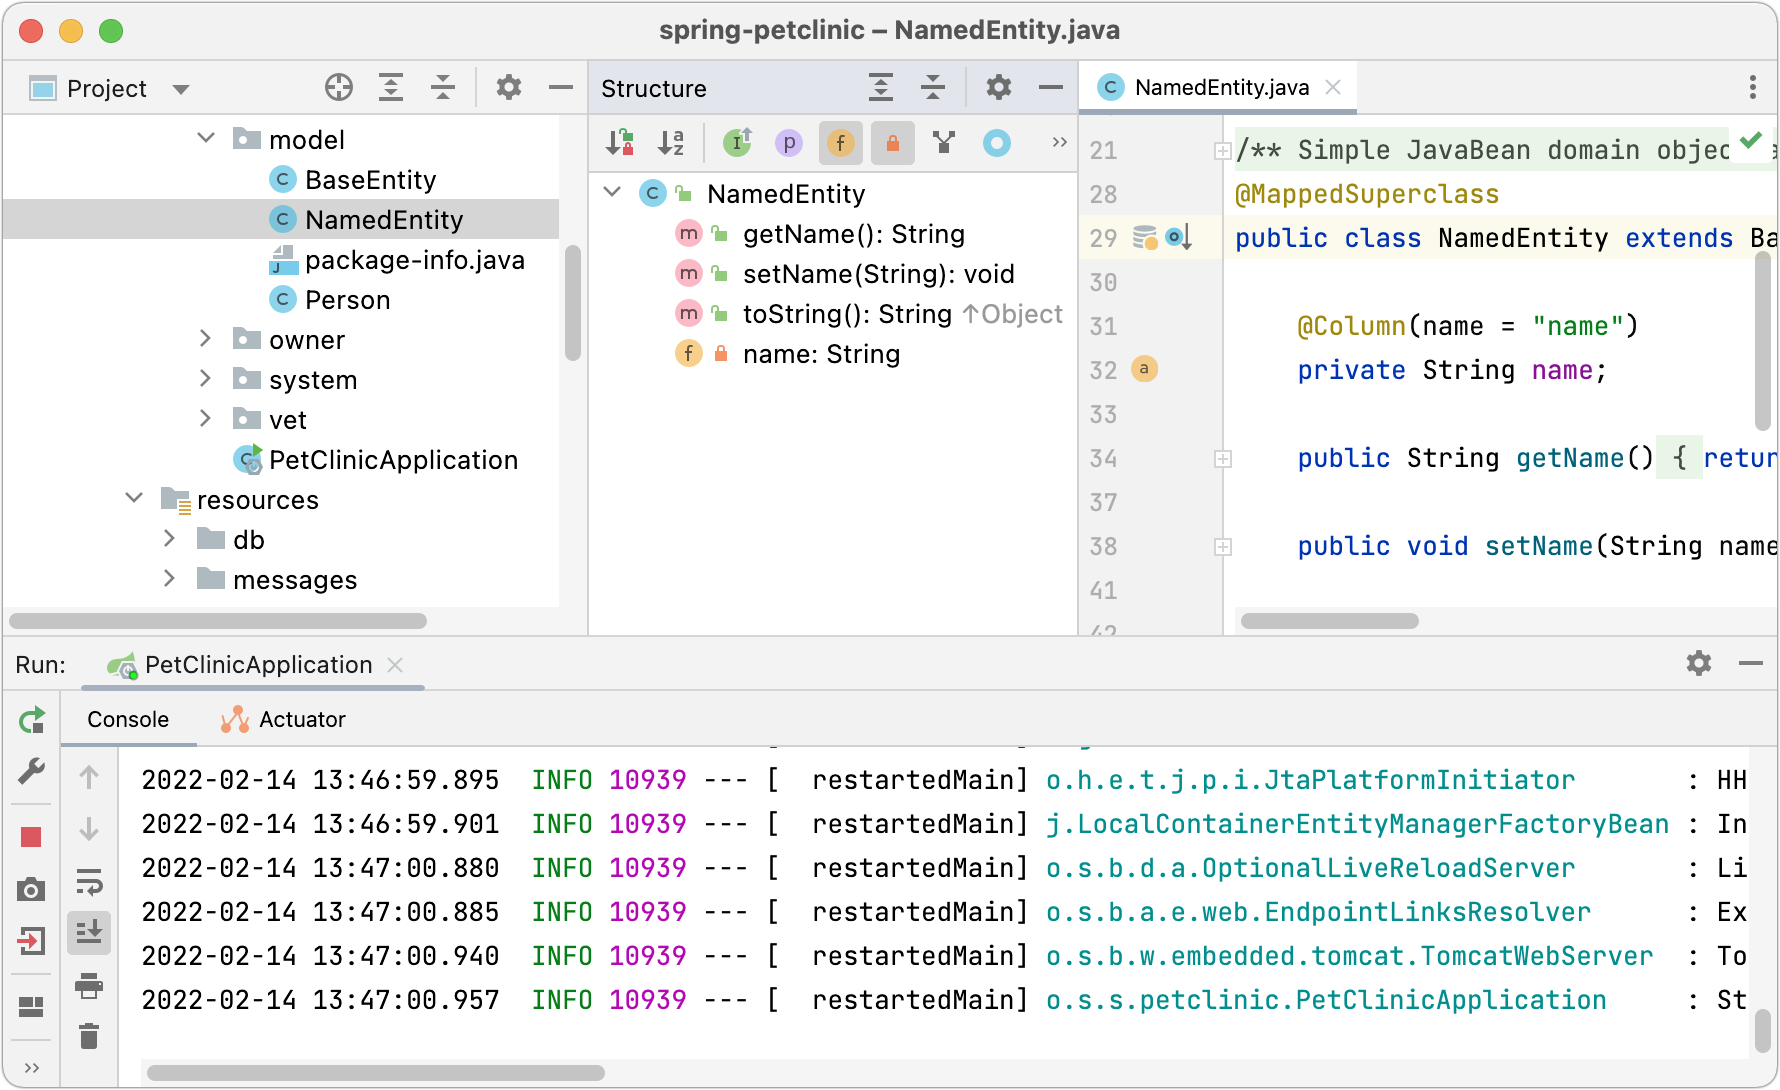Close the NamedEntity.java editor tab
Screen dimensions: 1780x1090
1333,88
